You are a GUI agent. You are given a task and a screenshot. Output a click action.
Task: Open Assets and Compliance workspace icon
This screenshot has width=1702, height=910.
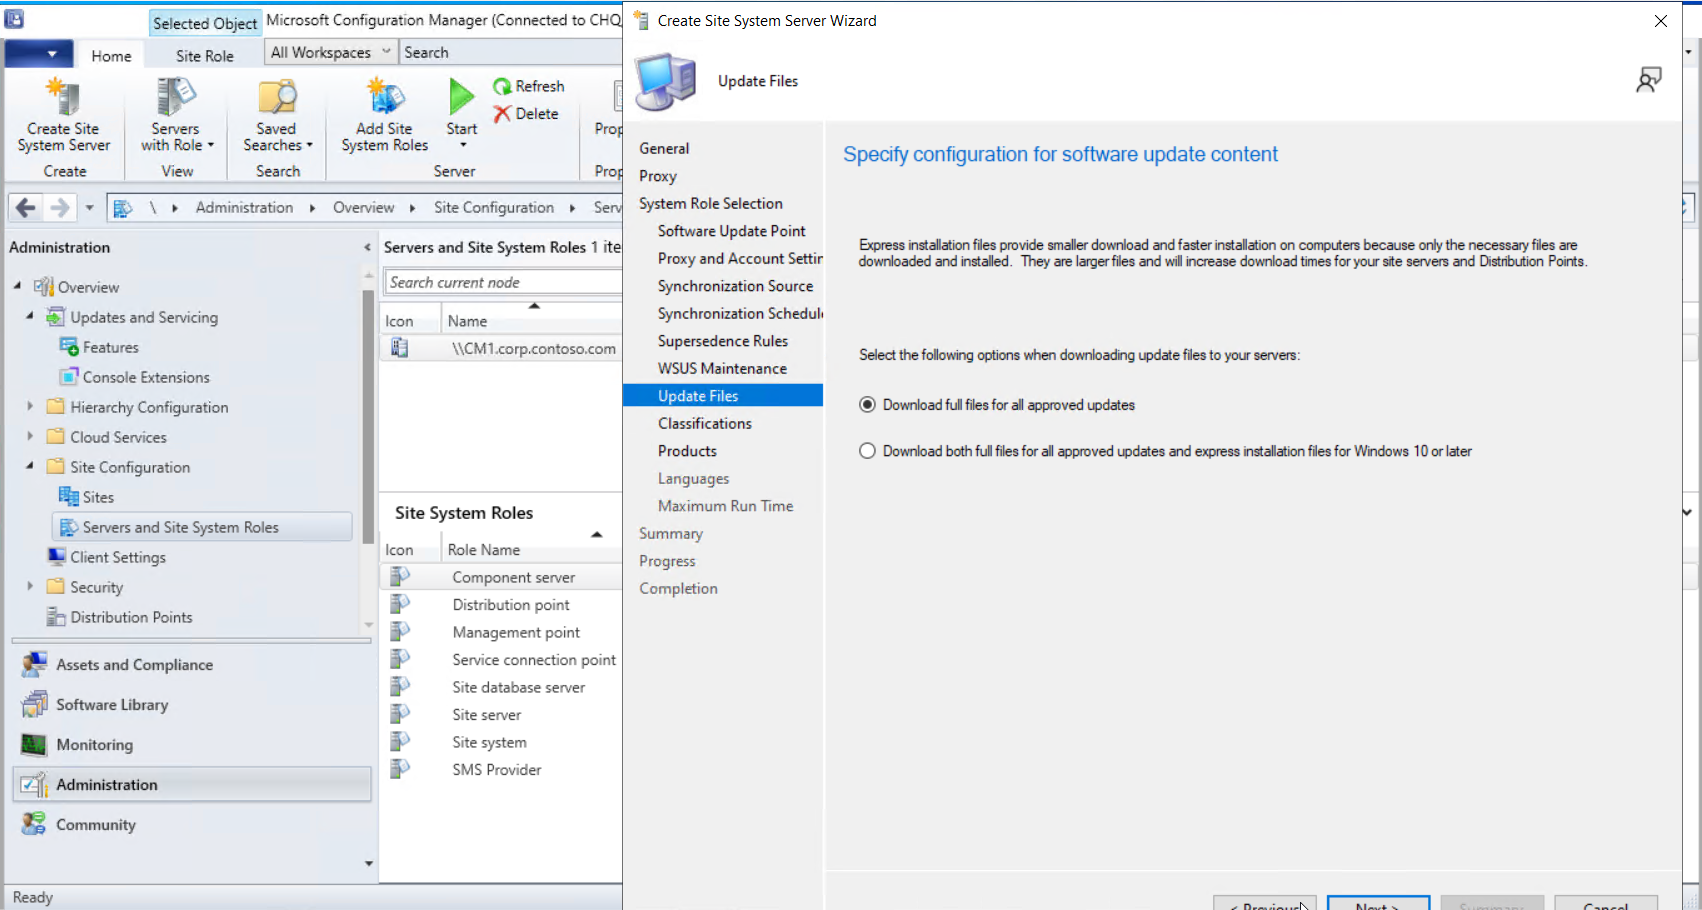35,665
